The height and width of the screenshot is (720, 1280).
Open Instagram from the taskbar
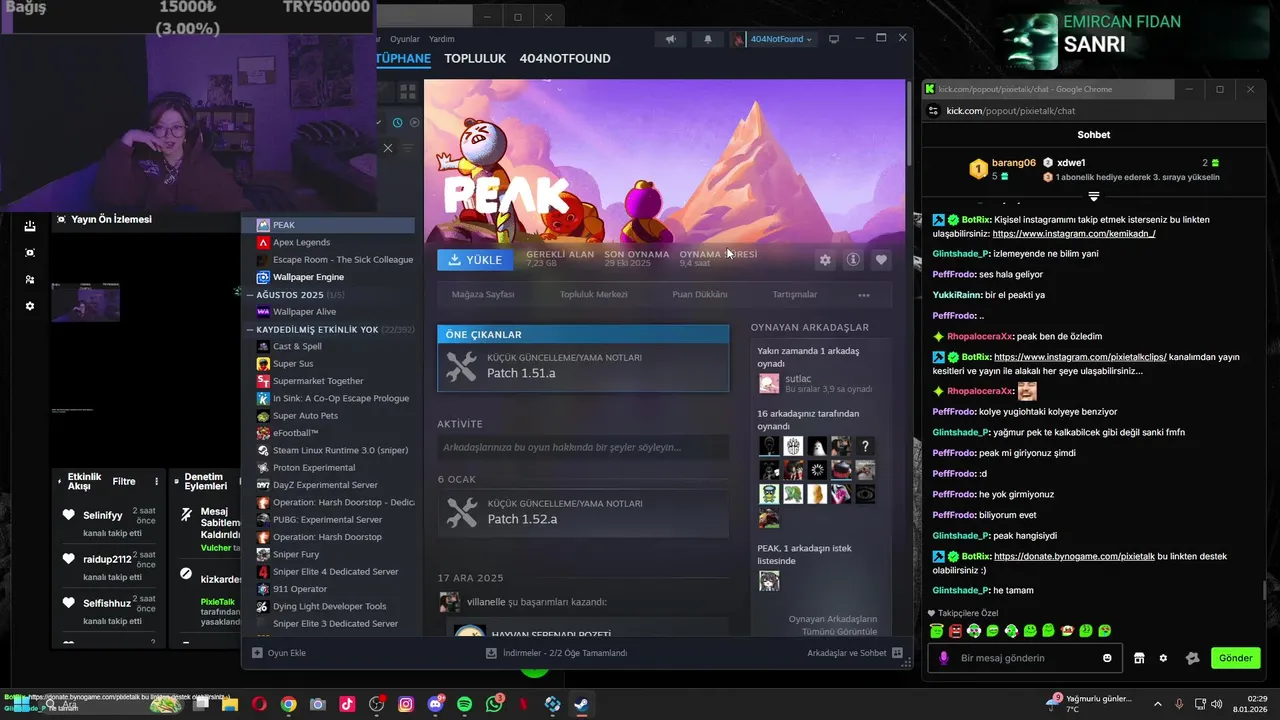tap(406, 704)
